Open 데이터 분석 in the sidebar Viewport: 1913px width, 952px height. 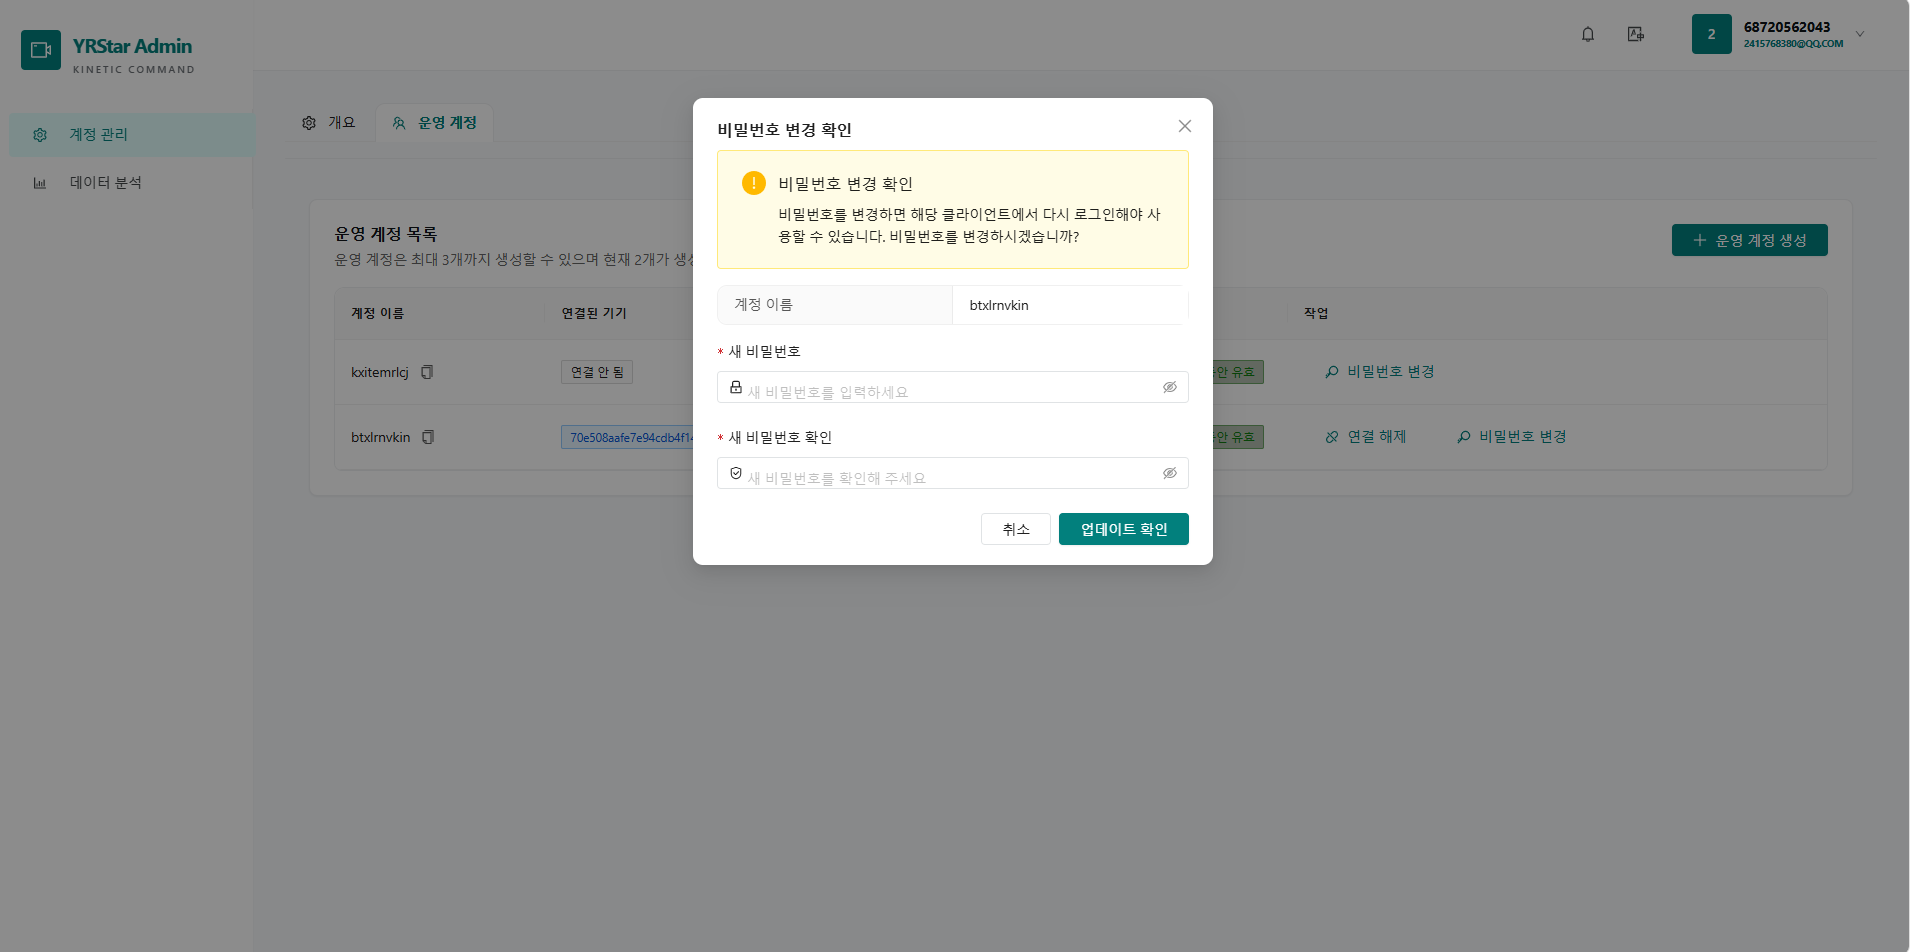coord(131,183)
